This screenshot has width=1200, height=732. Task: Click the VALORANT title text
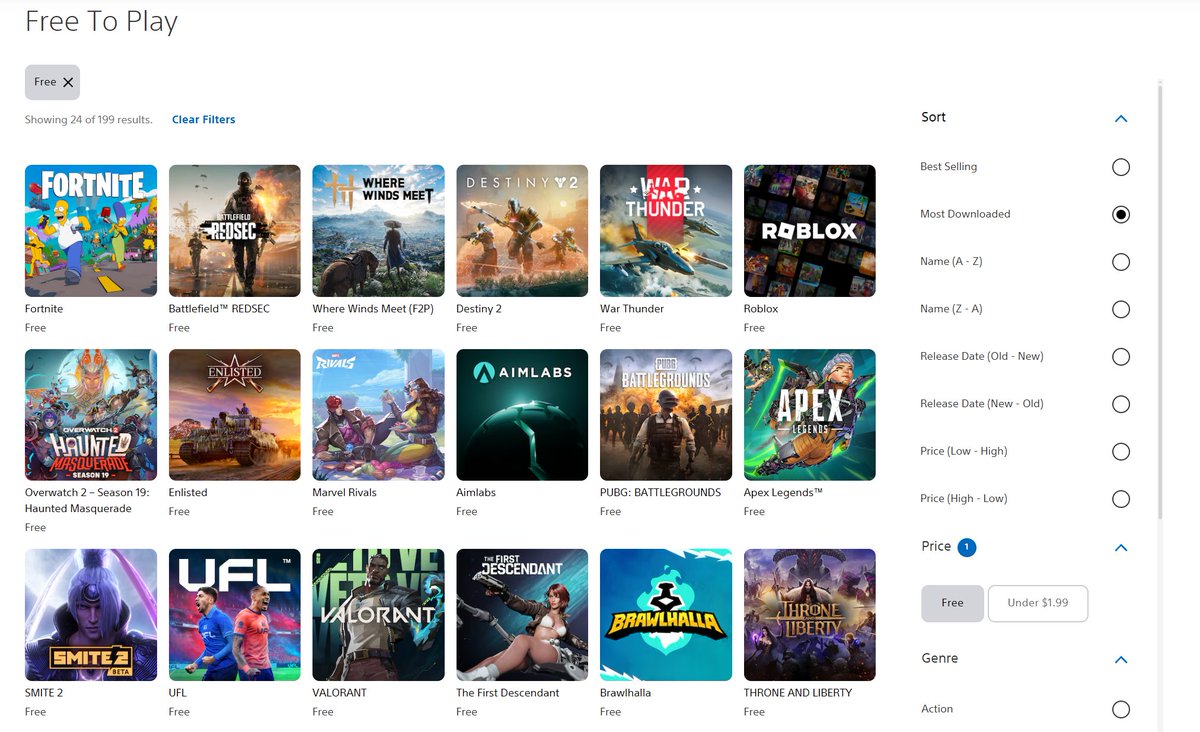[x=340, y=693]
